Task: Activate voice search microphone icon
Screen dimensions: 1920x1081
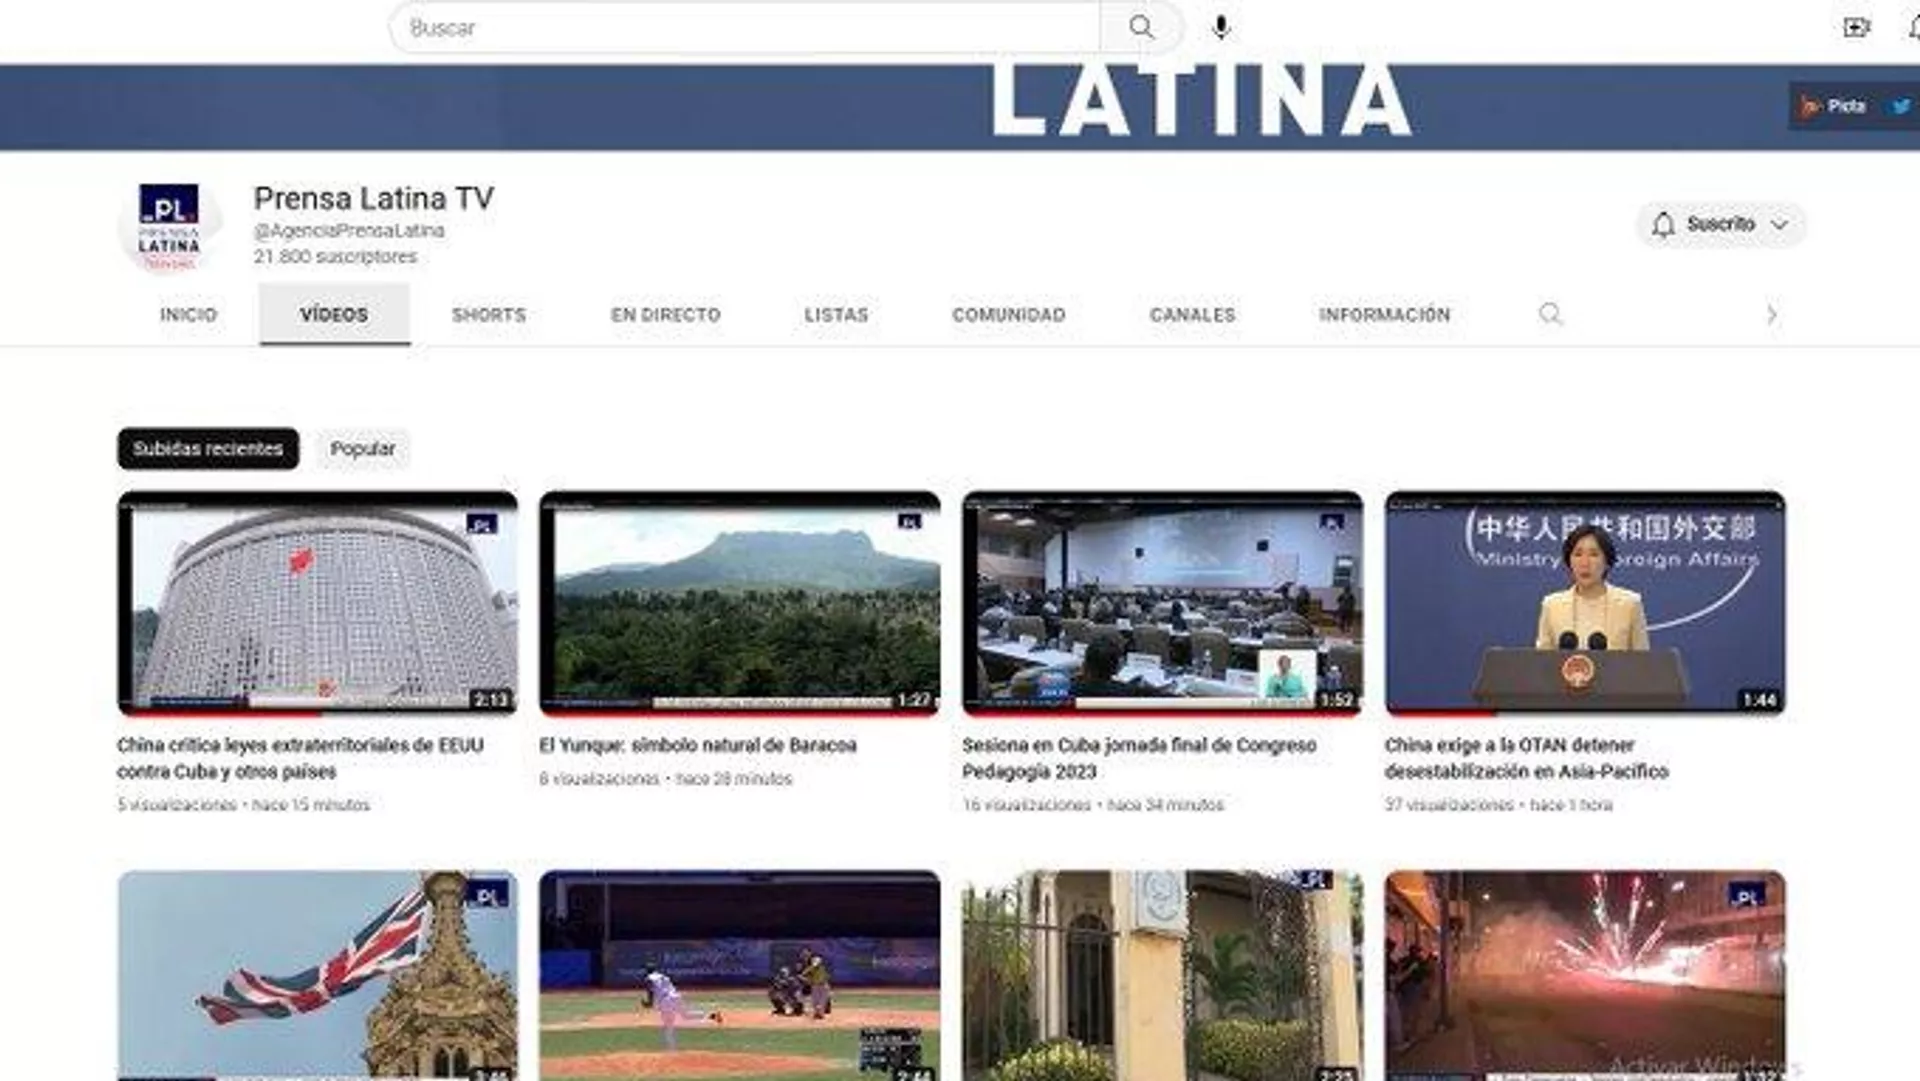Action: tap(1221, 27)
